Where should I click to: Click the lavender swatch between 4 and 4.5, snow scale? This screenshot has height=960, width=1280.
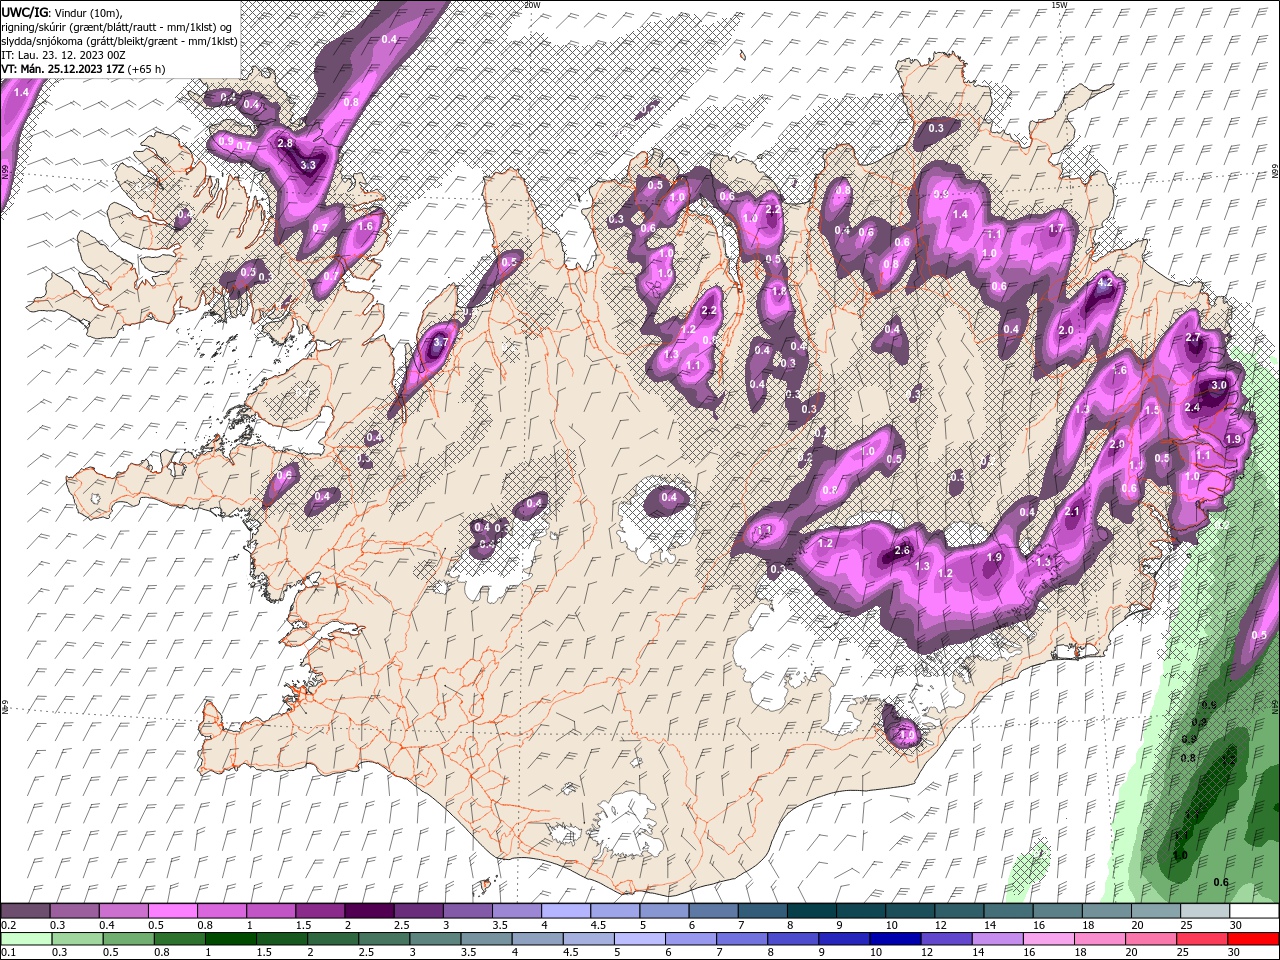[x=565, y=911]
